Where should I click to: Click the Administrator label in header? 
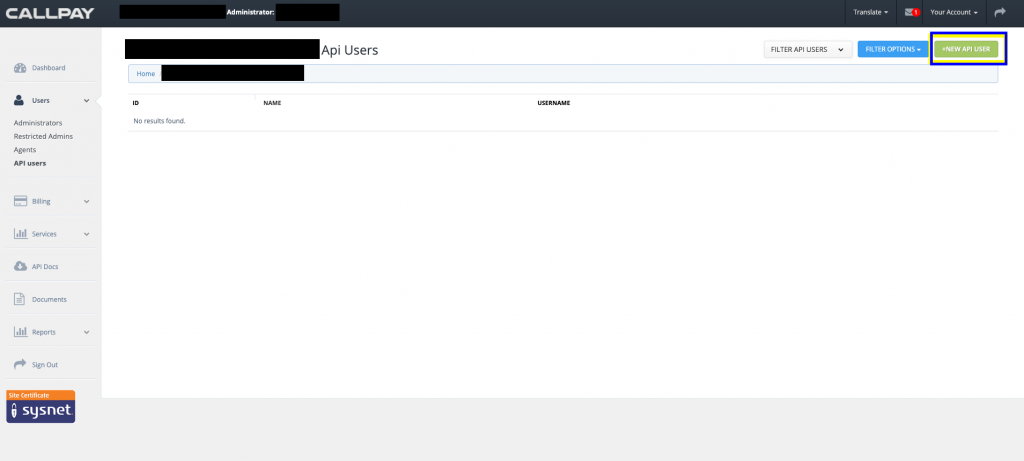[250, 12]
